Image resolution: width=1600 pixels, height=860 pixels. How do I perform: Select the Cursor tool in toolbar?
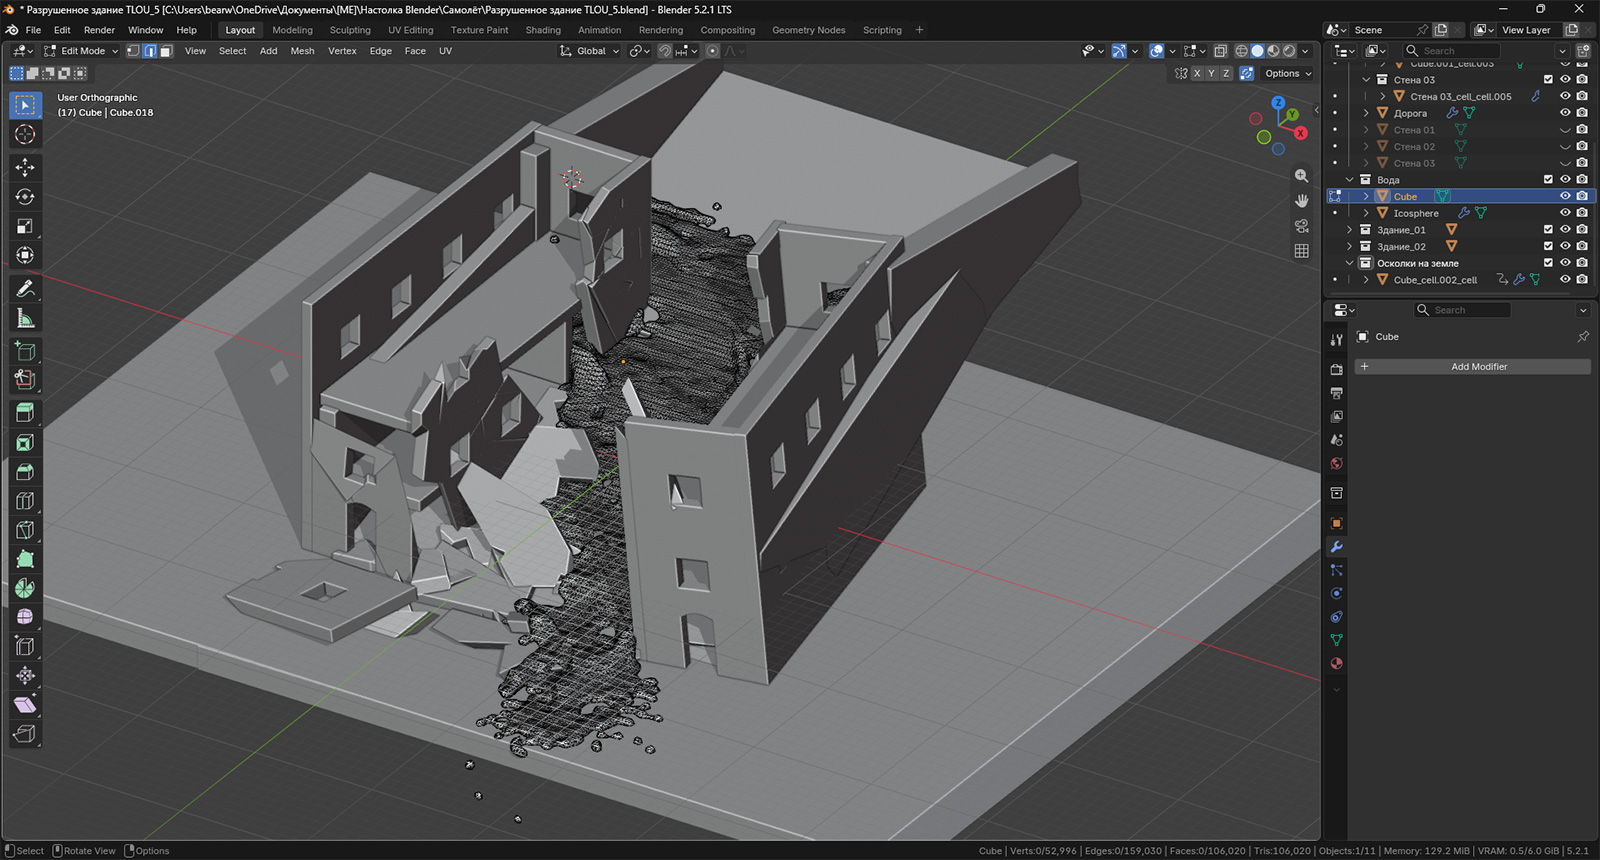[x=25, y=134]
